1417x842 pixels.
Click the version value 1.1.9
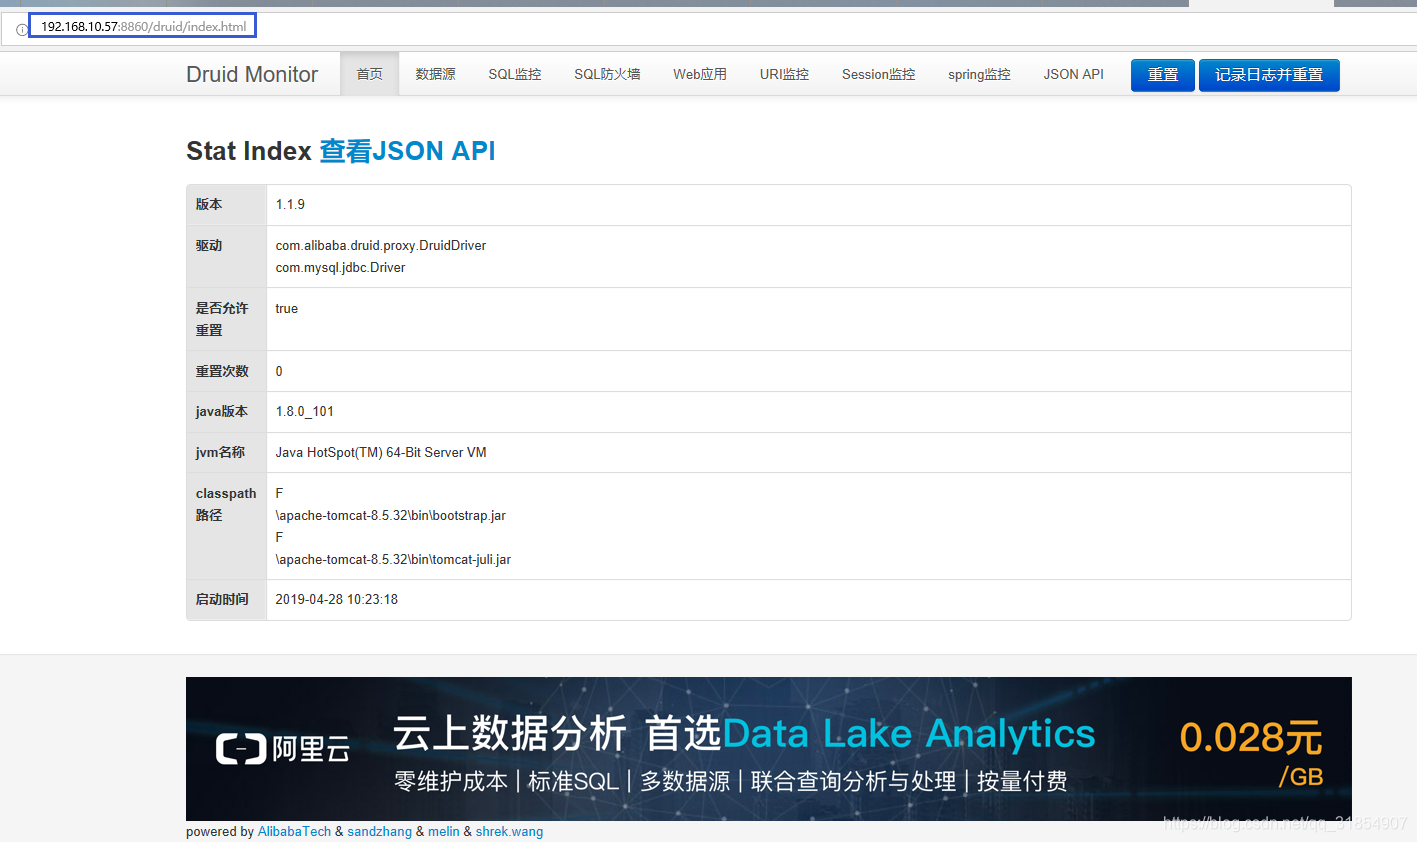coord(290,204)
